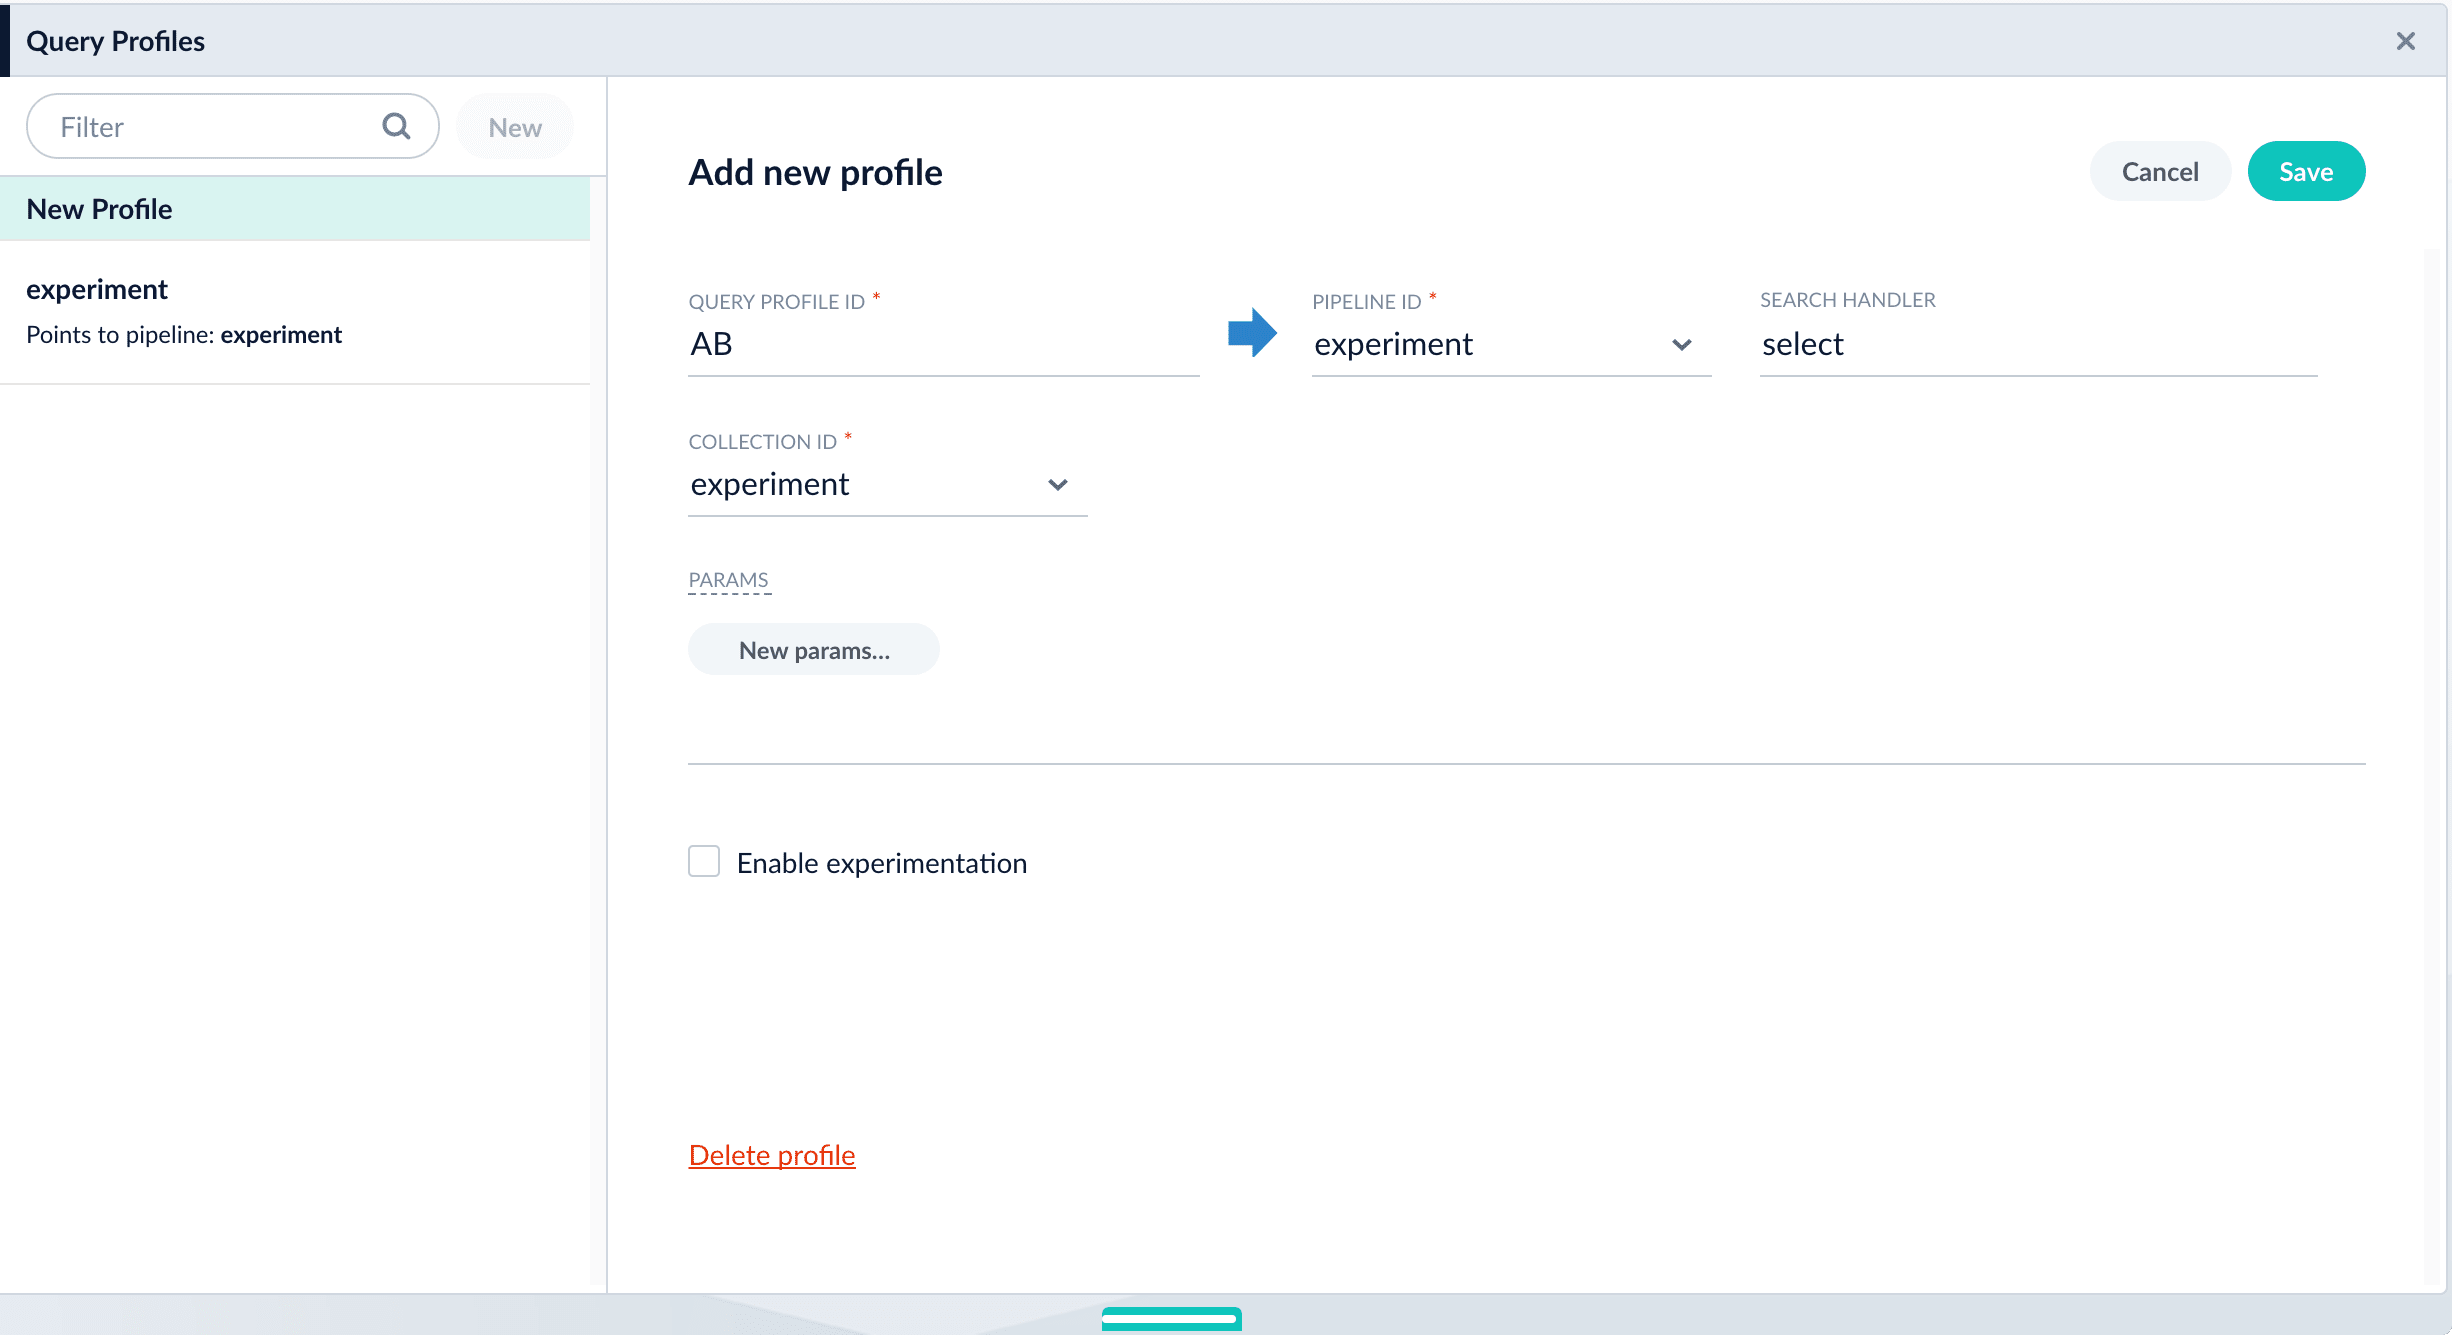
Task: Click the teal bar at bottom center
Action: [x=1171, y=1318]
